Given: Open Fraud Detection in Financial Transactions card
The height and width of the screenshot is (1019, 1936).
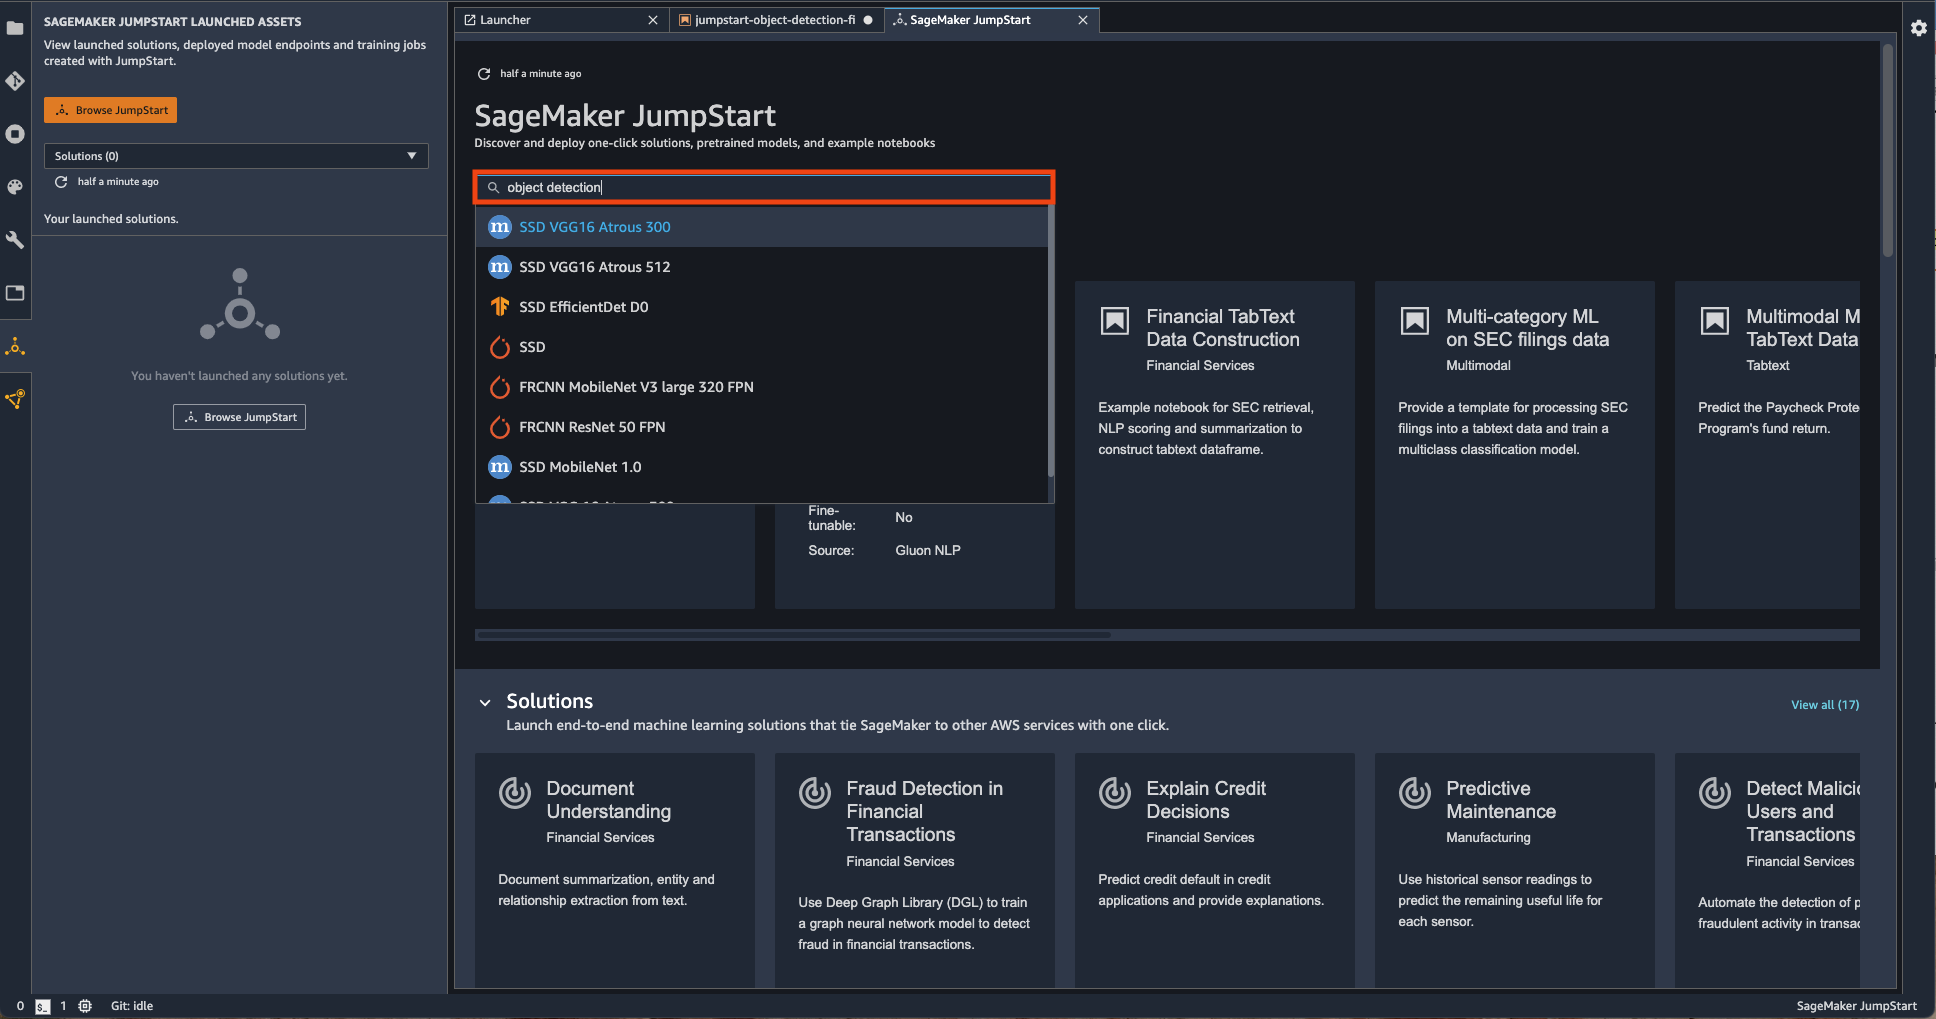Looking at the screenshot, I should [915, 870].
